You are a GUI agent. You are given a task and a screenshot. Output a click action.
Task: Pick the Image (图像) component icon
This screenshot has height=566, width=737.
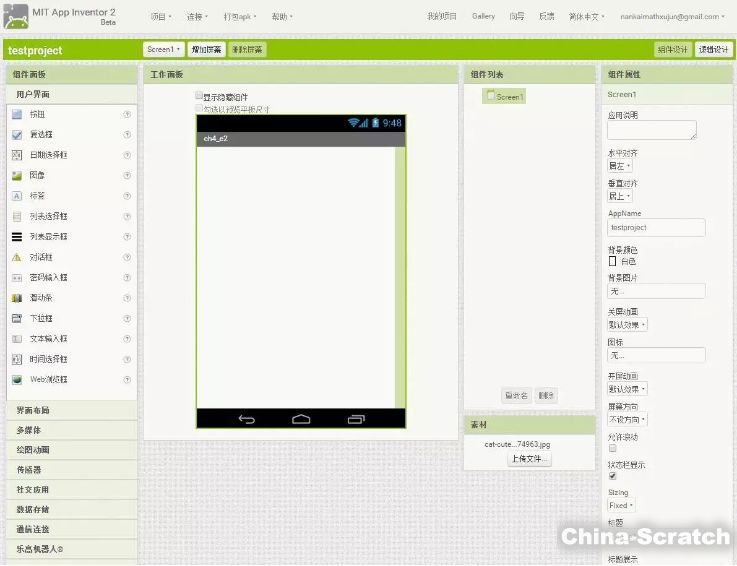17,175
